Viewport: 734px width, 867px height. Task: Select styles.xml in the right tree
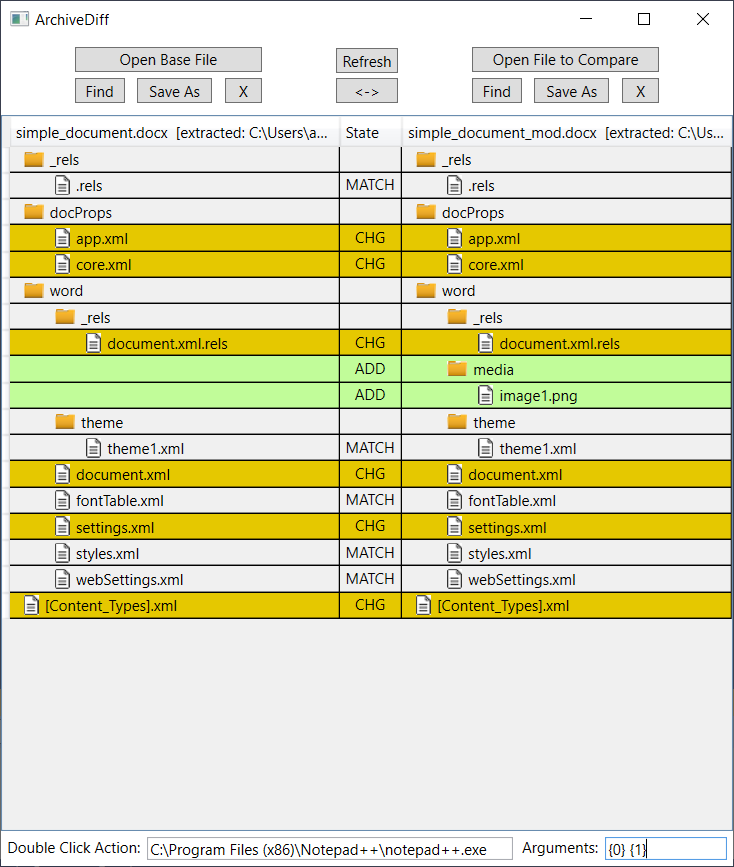point(499,554)
